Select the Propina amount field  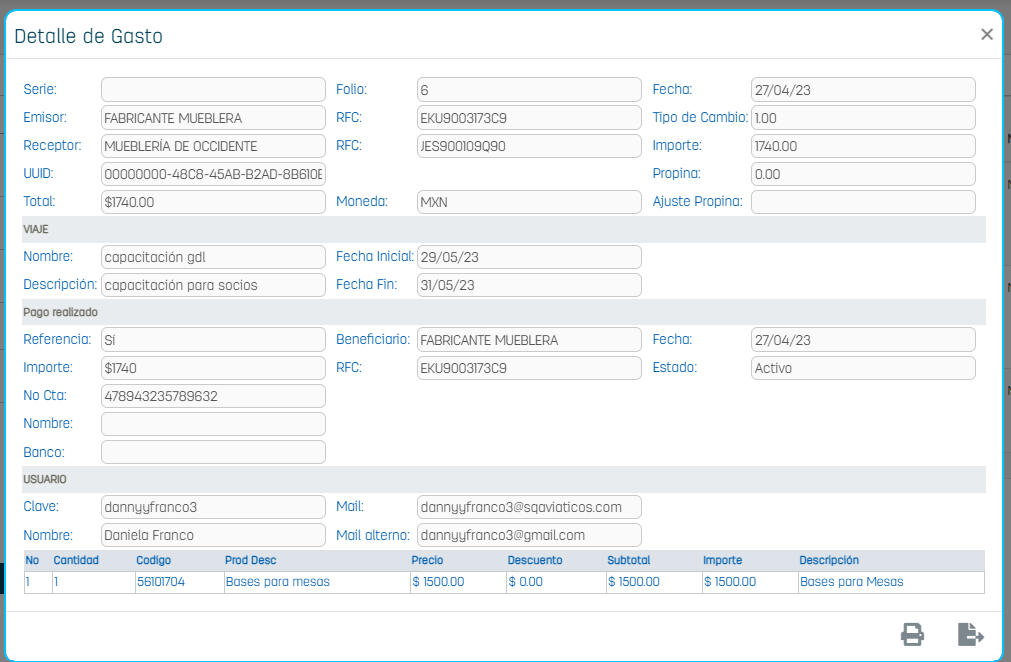[x=862, y=174]
